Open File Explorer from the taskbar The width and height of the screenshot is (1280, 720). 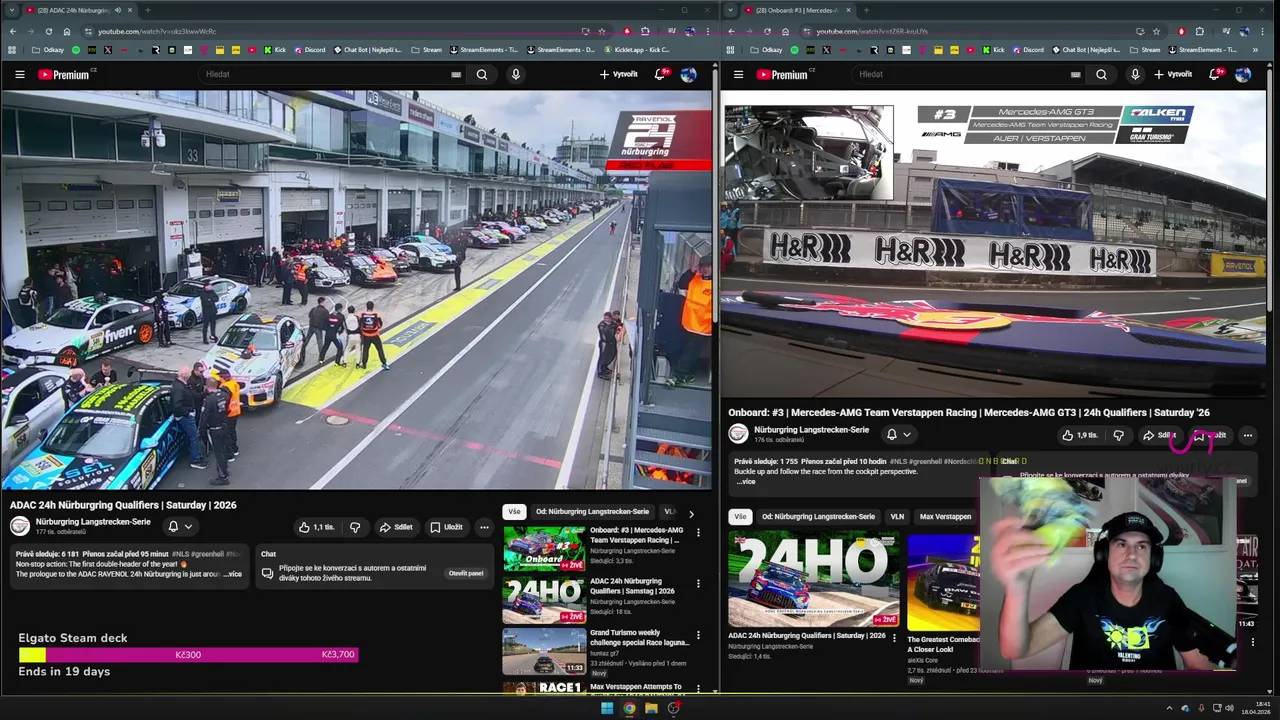(x=651, y=708)
